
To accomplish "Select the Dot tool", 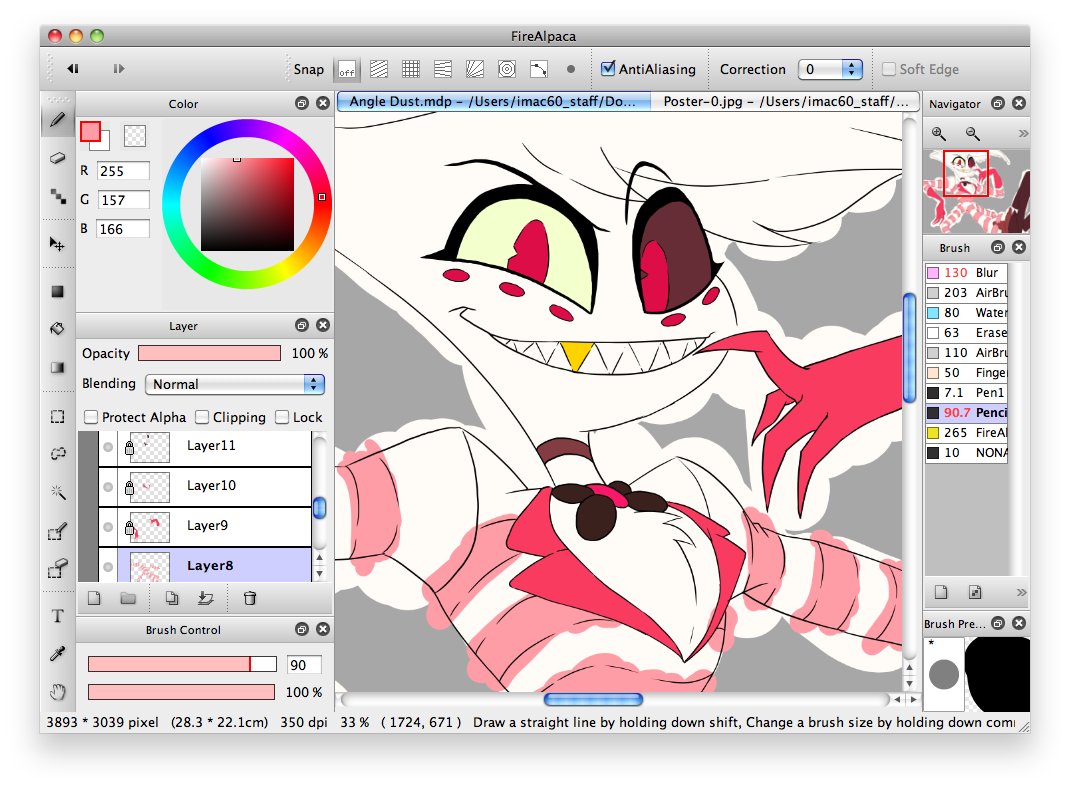I will [x=57, y=197].
